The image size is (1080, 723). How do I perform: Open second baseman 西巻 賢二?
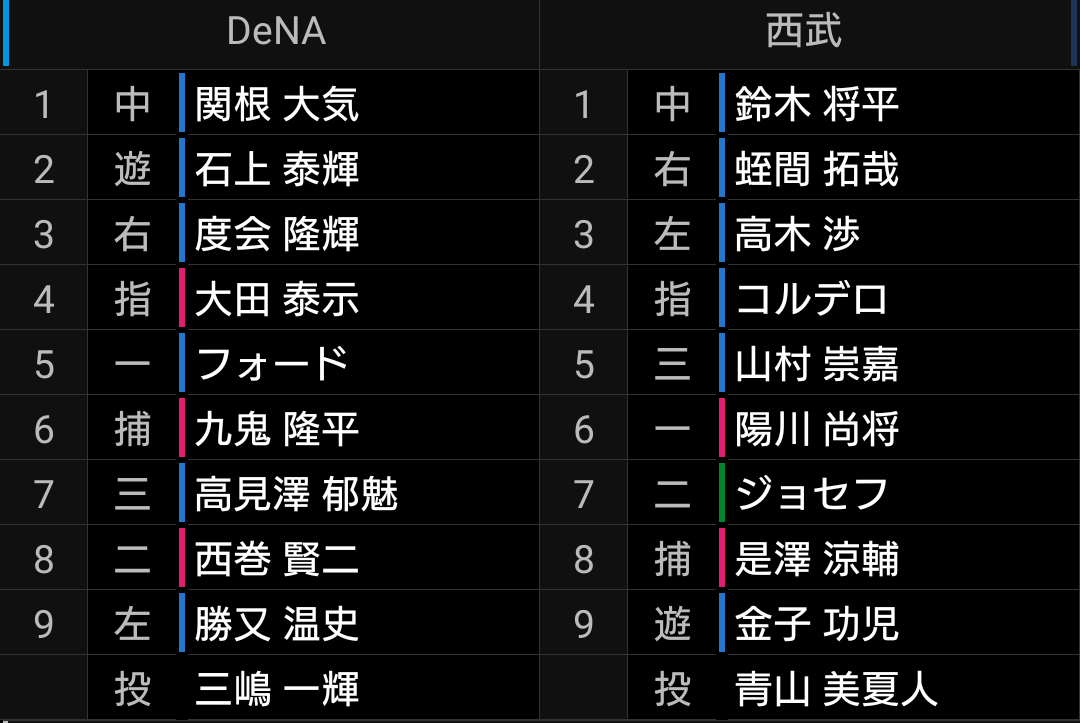[x=277, y=559]
